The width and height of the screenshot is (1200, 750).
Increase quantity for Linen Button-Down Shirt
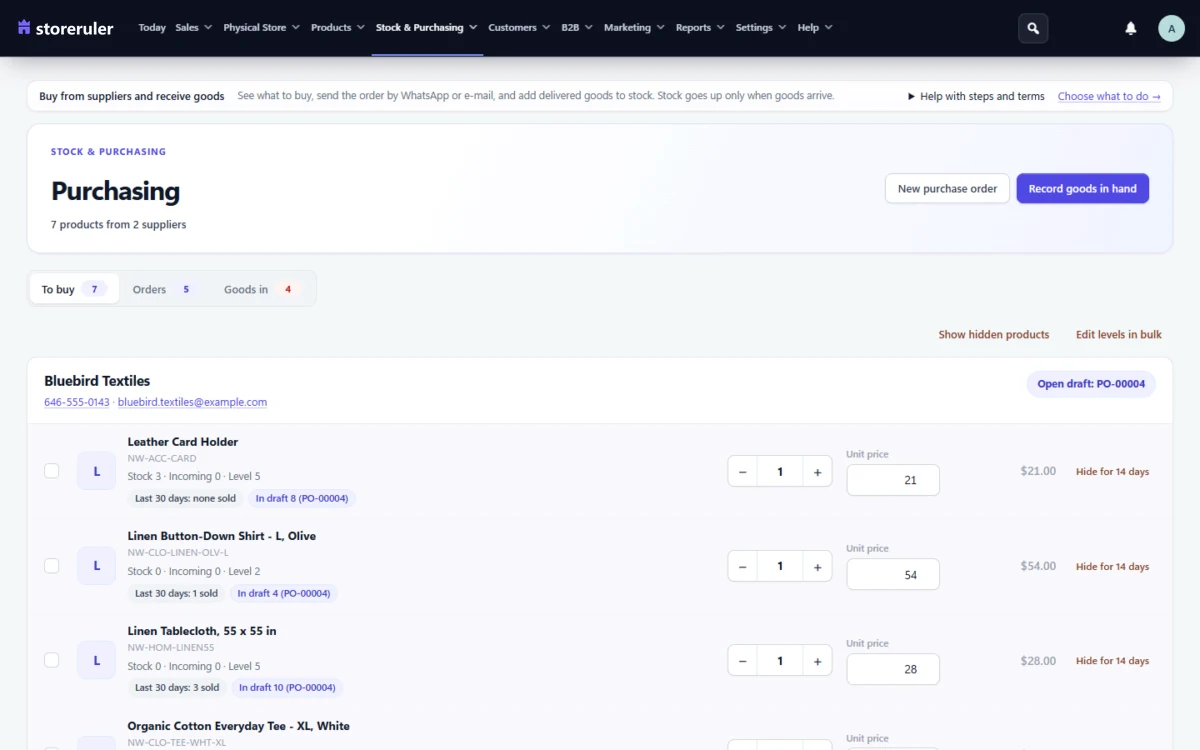(x=817, y=566)
